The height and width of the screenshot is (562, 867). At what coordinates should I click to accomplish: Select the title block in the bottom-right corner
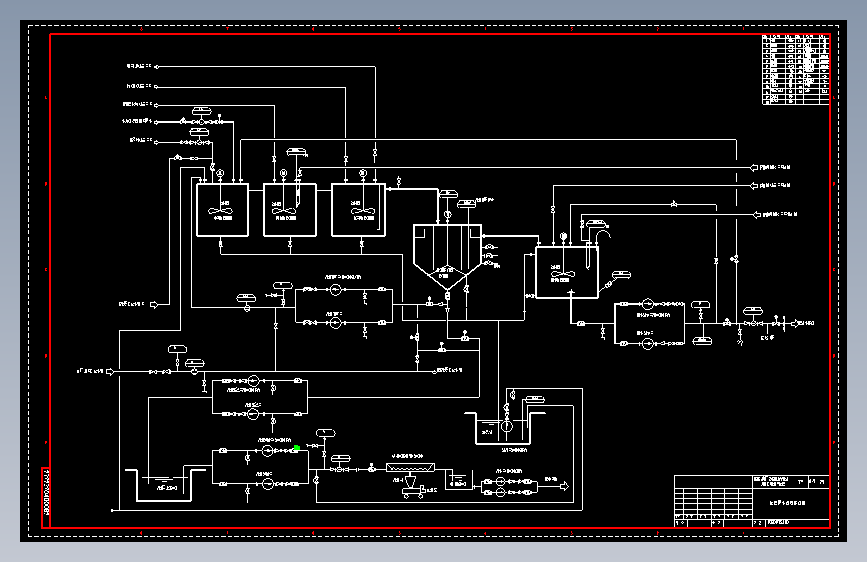click(752, 501)
